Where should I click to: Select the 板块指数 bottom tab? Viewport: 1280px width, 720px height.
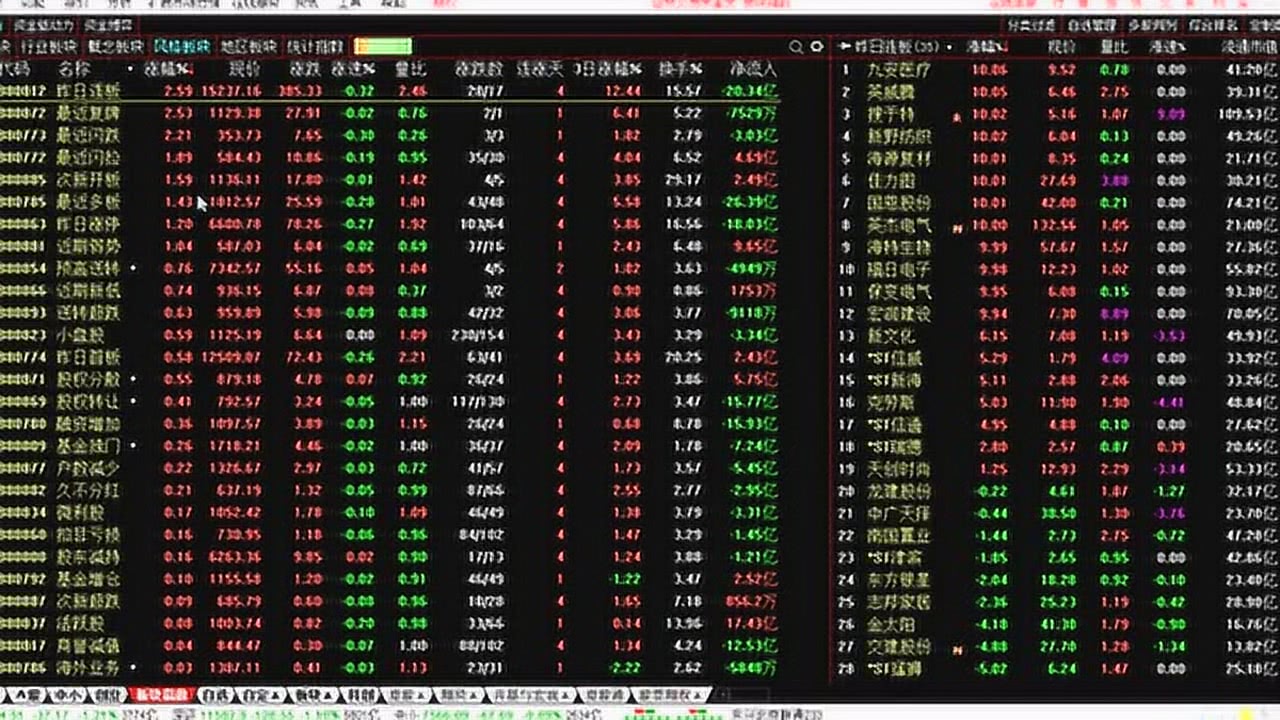point(160,694)
